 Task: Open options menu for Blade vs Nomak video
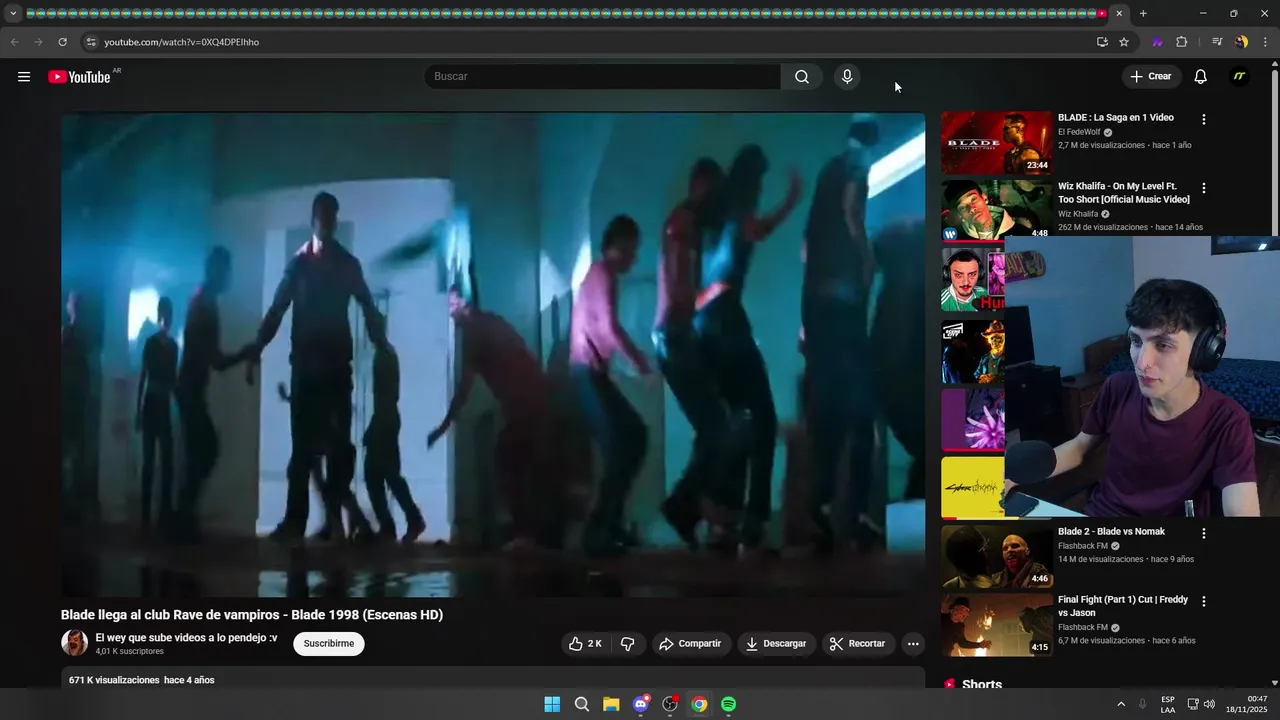[x=1204, y=533]
